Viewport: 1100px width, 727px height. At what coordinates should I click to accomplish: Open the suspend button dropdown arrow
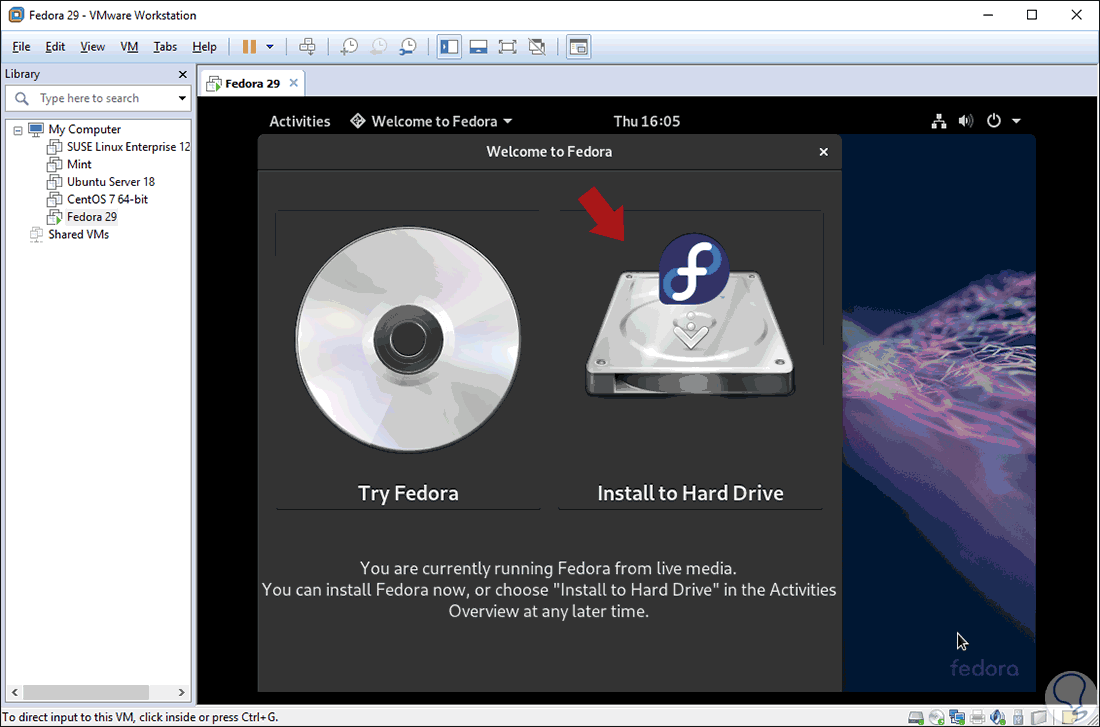click(x=269, y=46)
